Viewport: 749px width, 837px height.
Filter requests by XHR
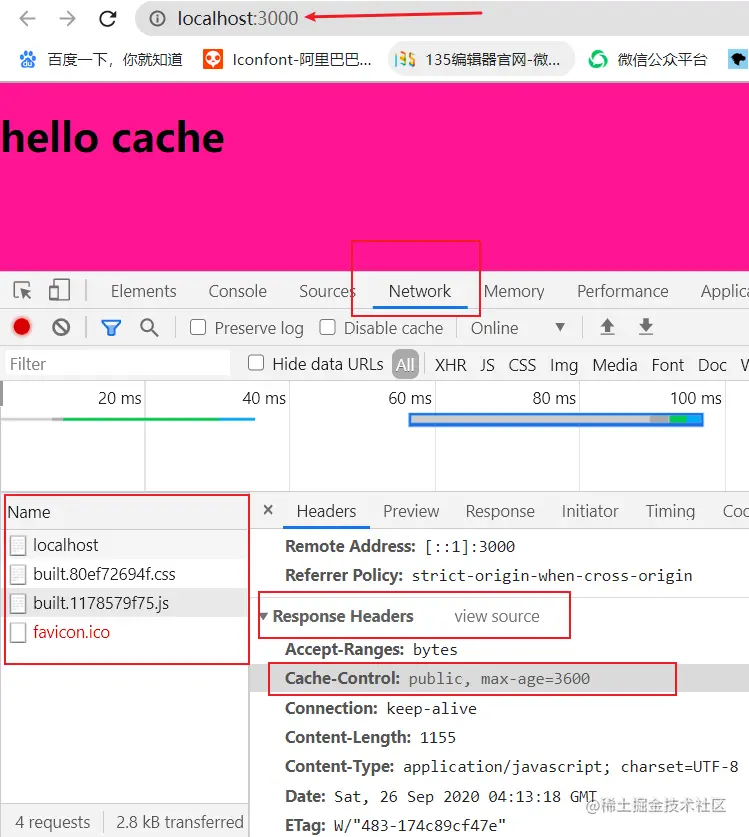click(450, 365)
